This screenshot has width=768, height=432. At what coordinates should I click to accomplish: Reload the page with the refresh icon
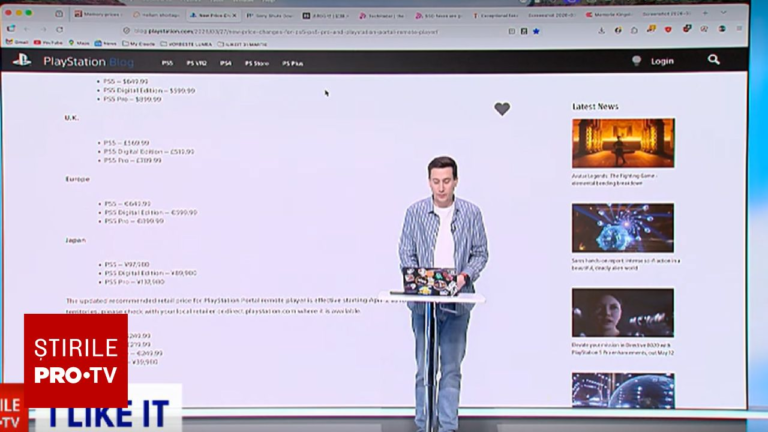pyautogui.click(x=59, y=29)
